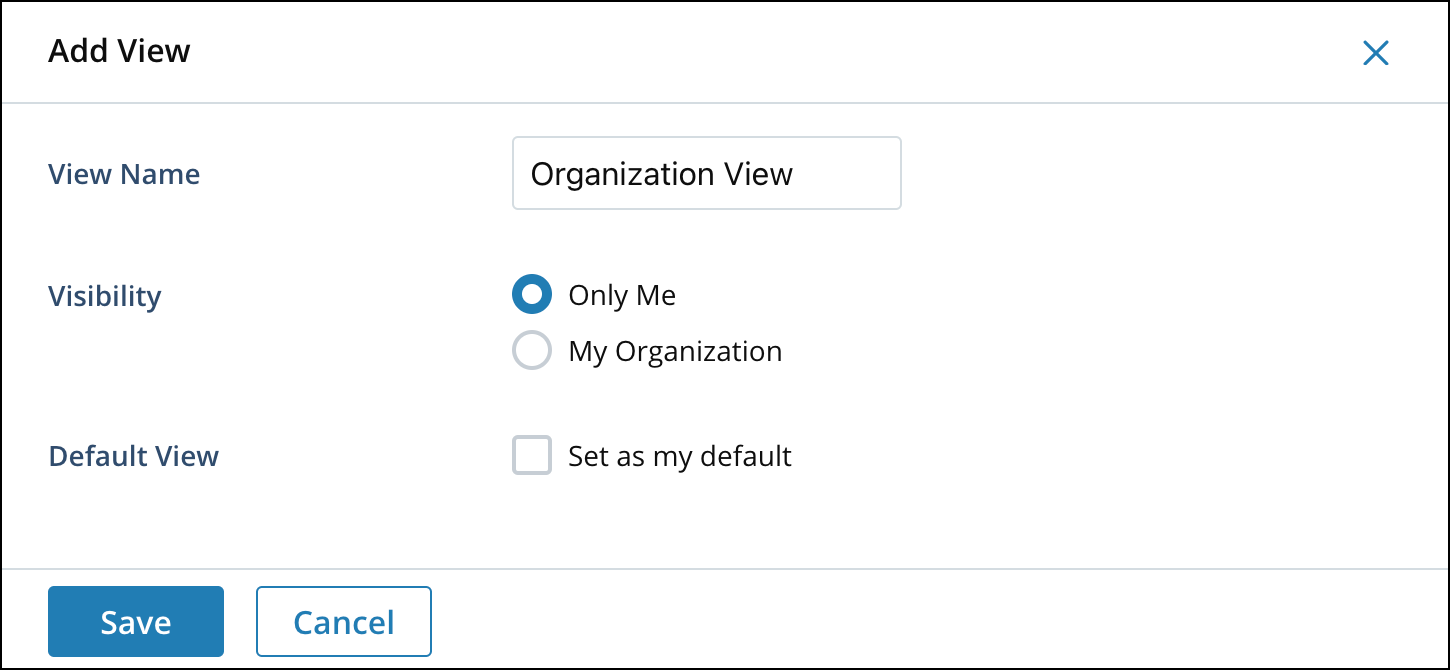1450x670 pixels.
Task: Dismiss the Add View dialog via the X
Action: [x=1376, y=53]
